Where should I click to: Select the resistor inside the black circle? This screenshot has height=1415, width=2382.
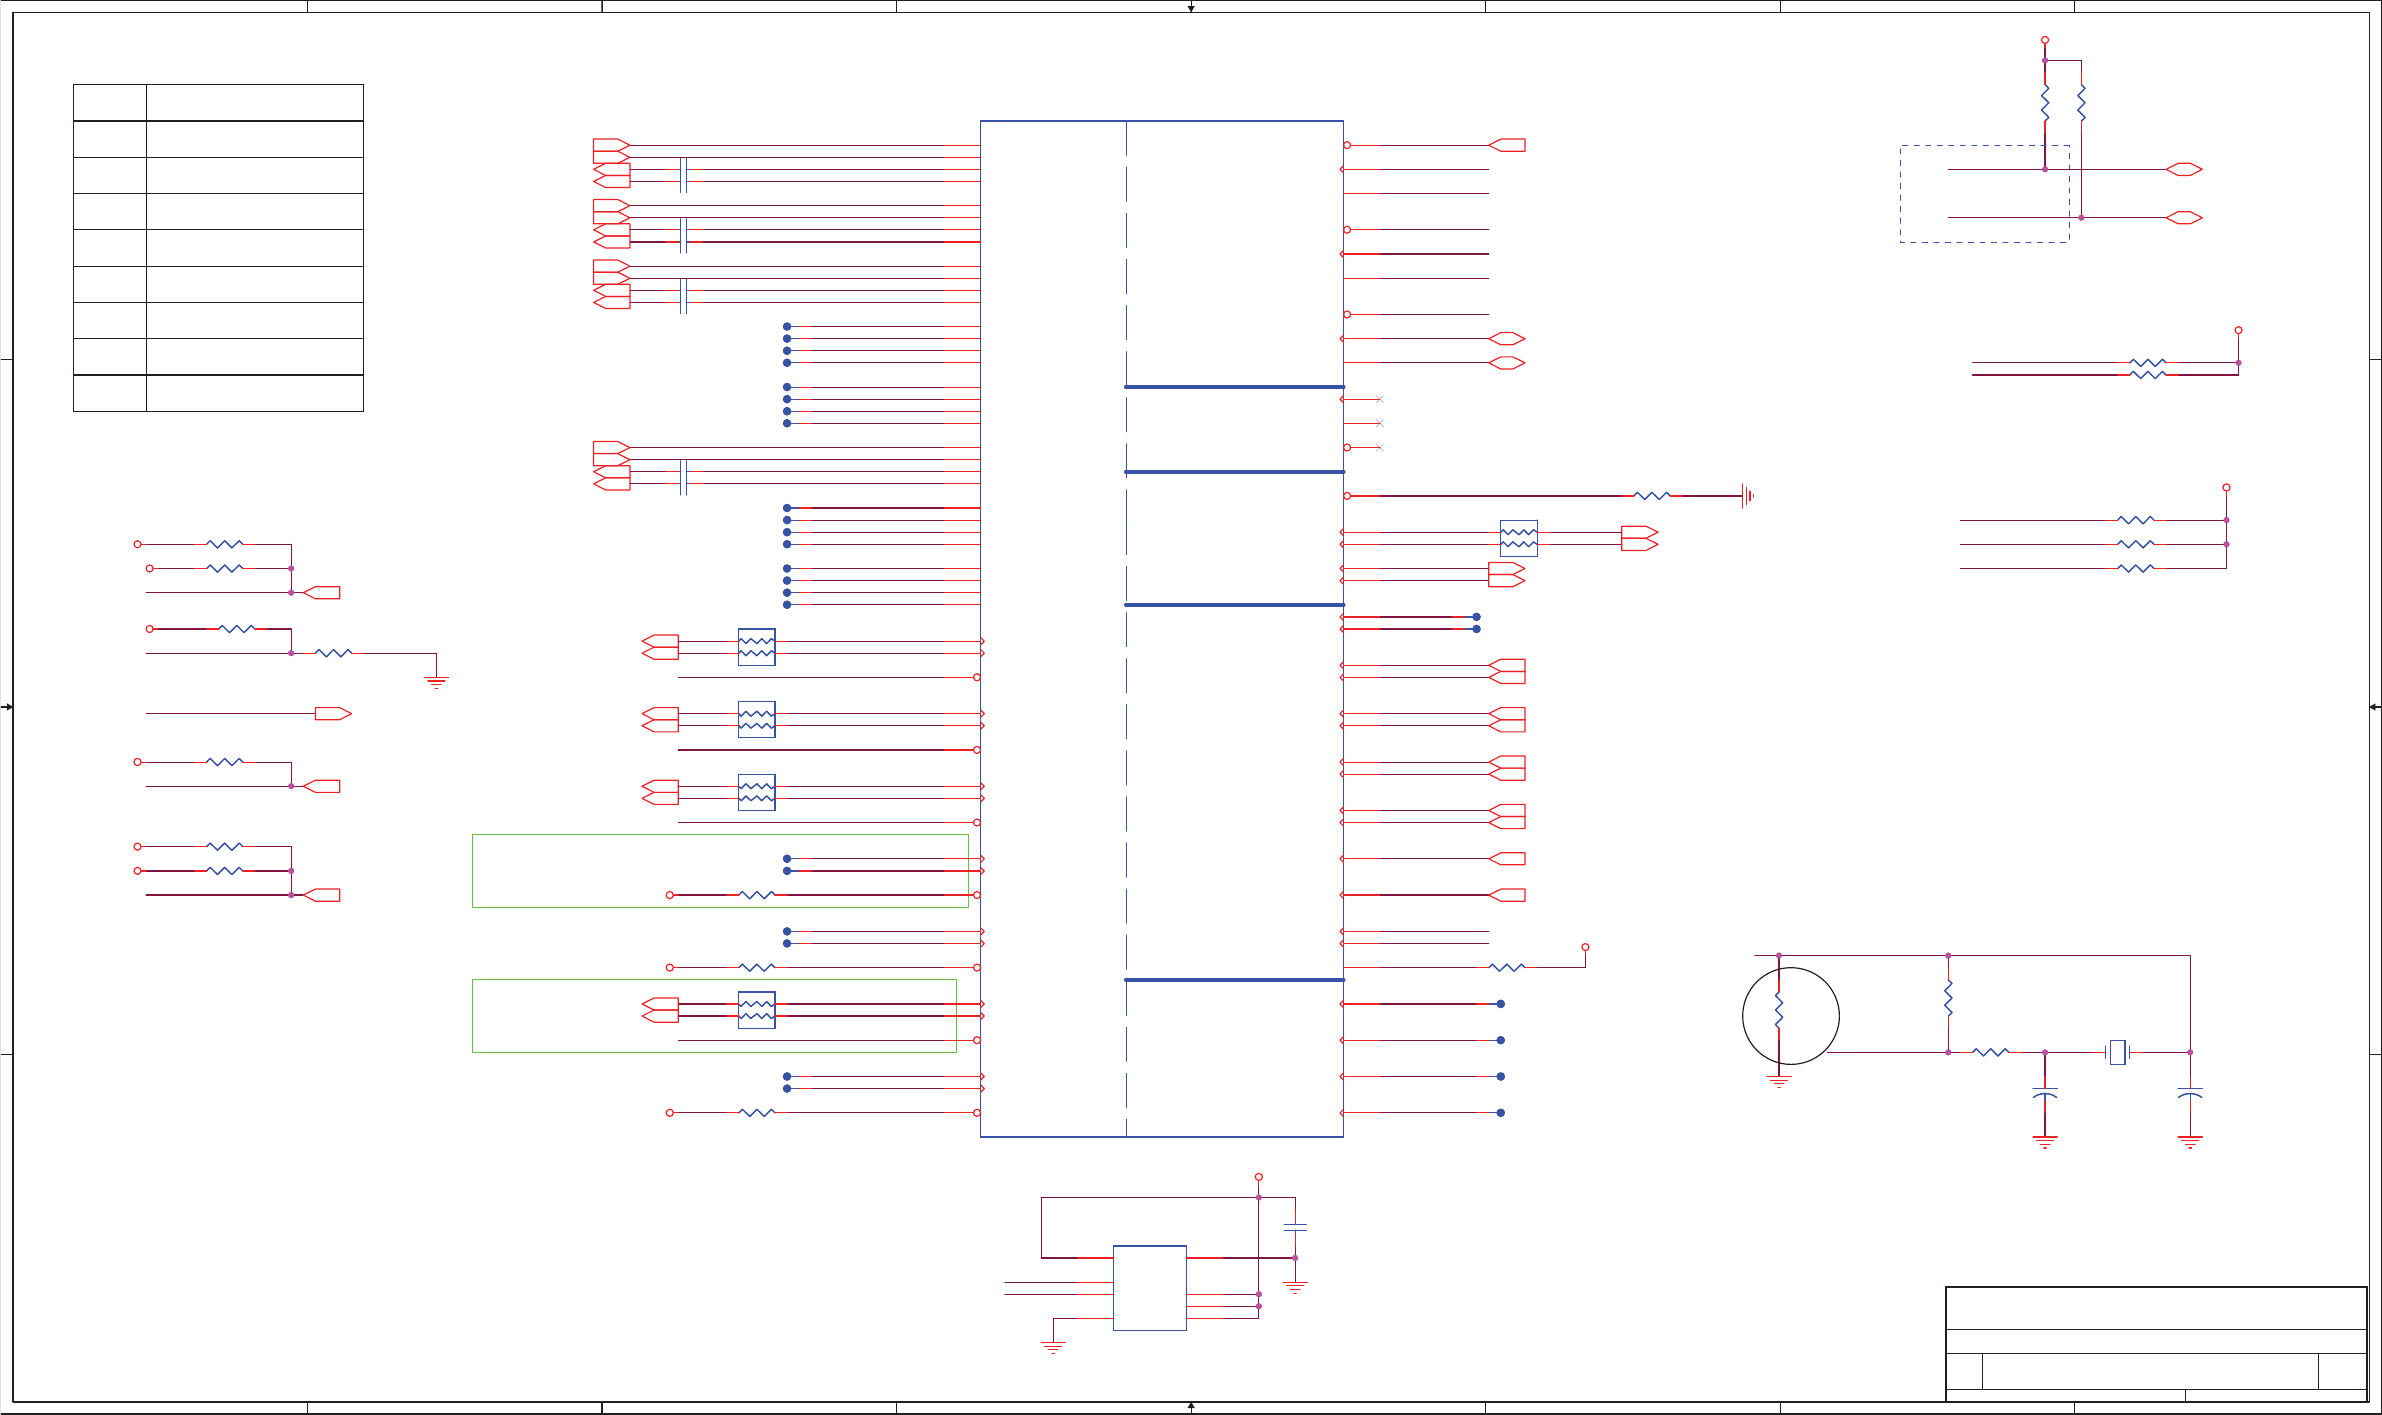(x=1779, y=1010)
